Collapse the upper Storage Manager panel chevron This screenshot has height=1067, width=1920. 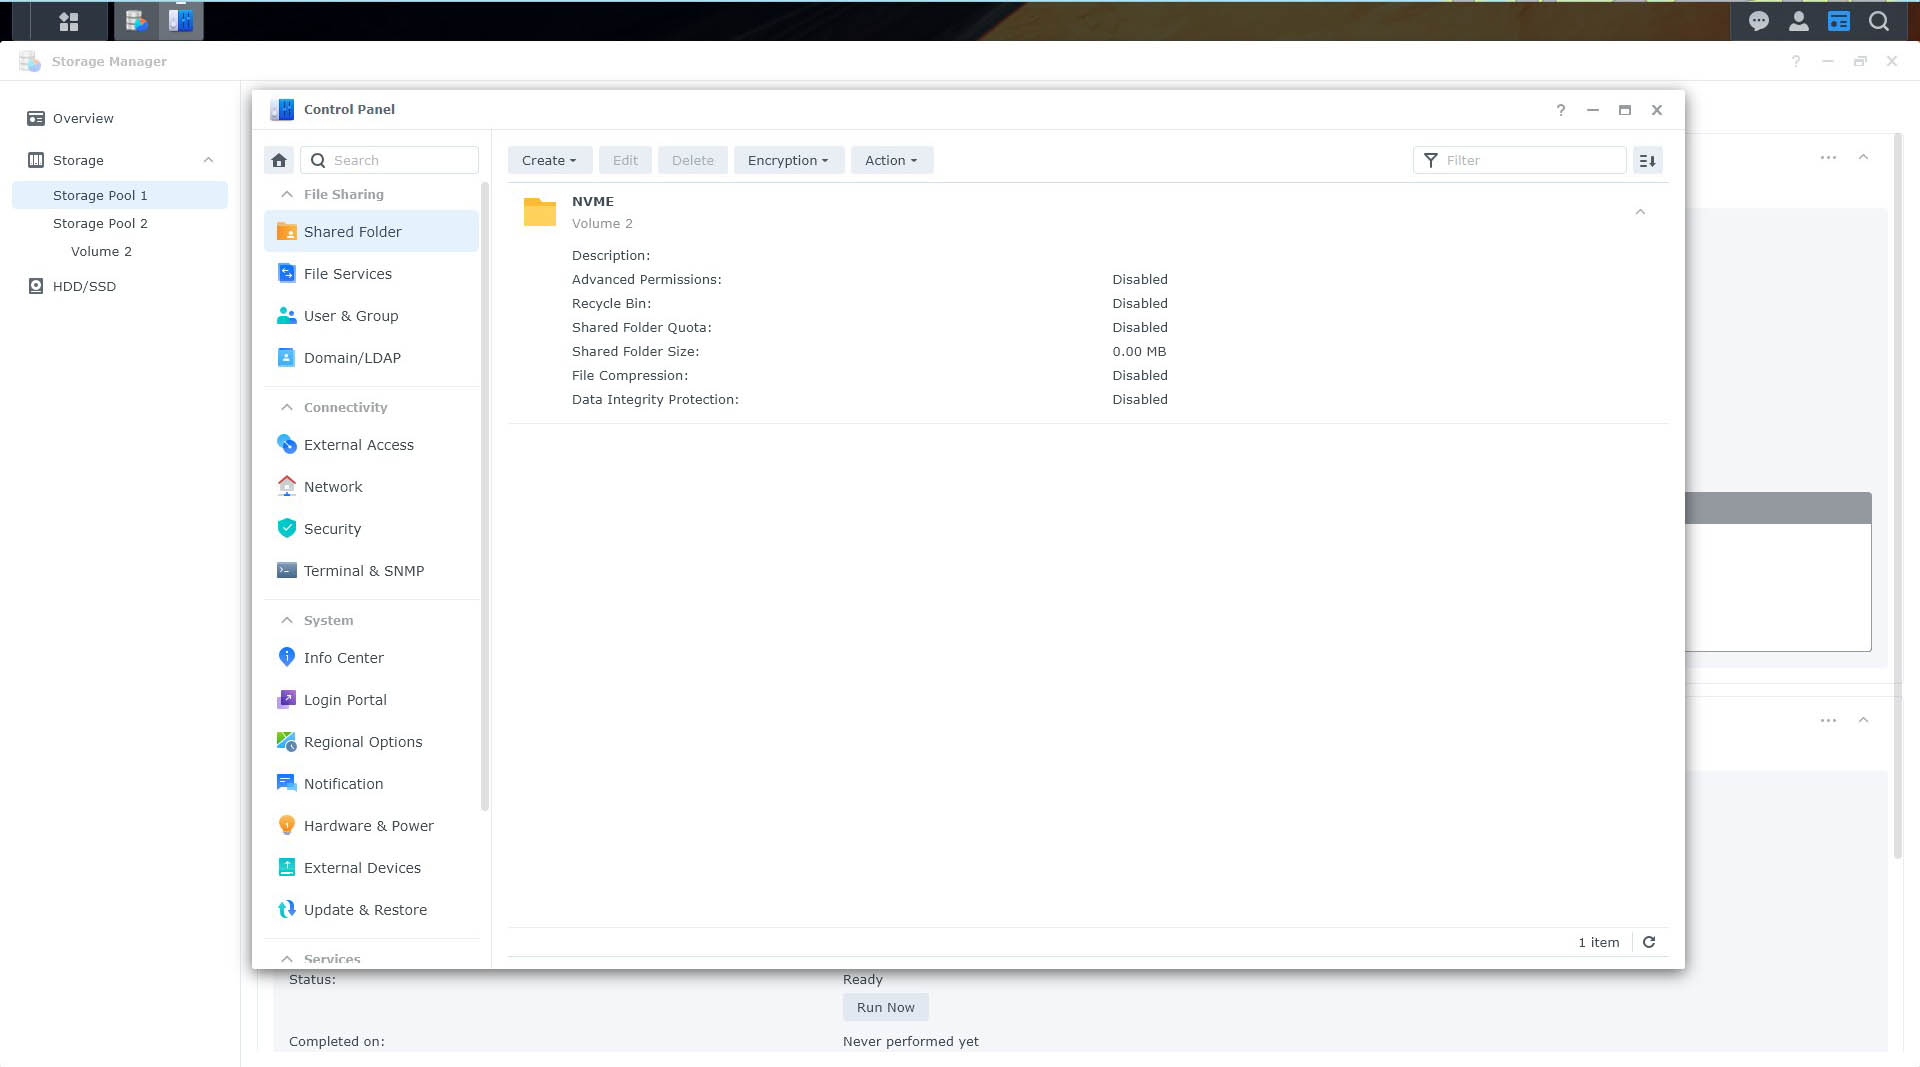pyautogui.click(x=1863, y=157)
